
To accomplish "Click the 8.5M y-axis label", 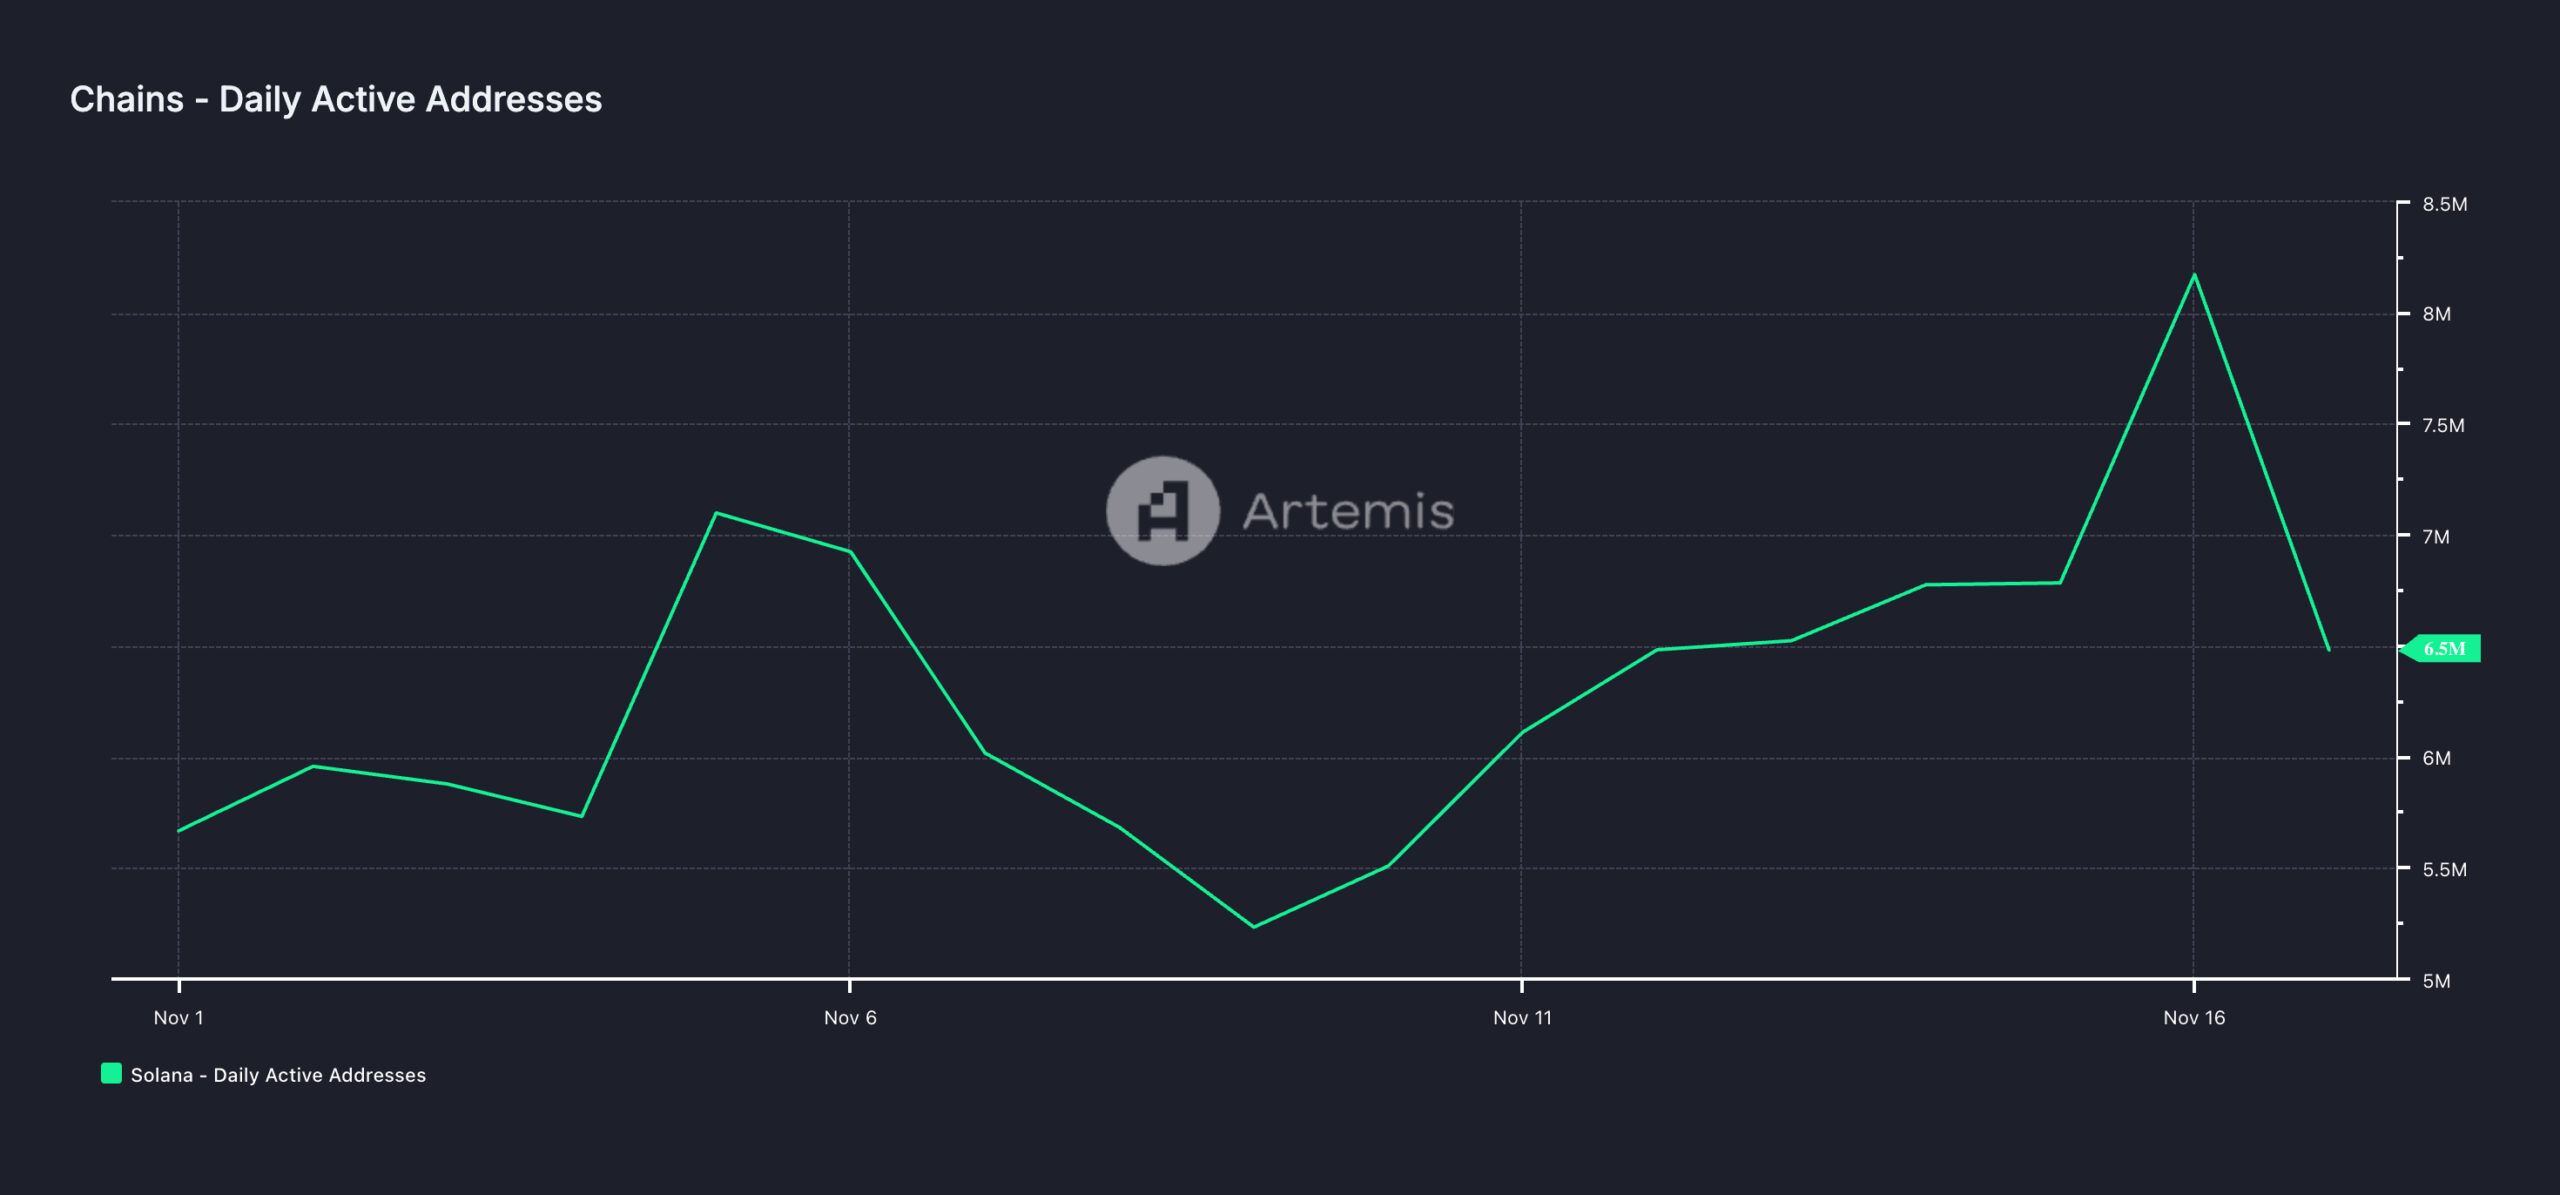I will coord(2444,204).
